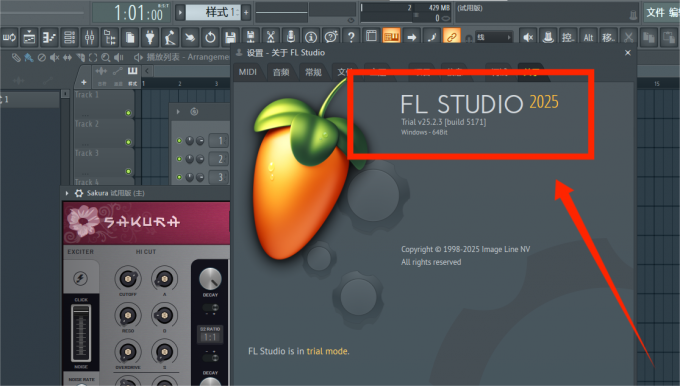The height and width of the screenshot is (386, 680).
Task: Close the 设置 dialog
Action: click(x=628, y=52)
